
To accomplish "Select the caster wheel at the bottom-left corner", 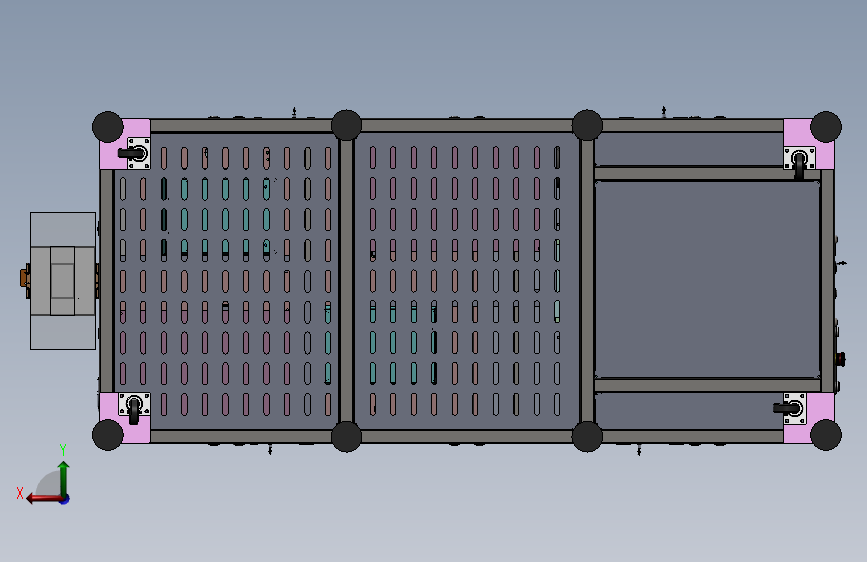I will click(134, 408).
